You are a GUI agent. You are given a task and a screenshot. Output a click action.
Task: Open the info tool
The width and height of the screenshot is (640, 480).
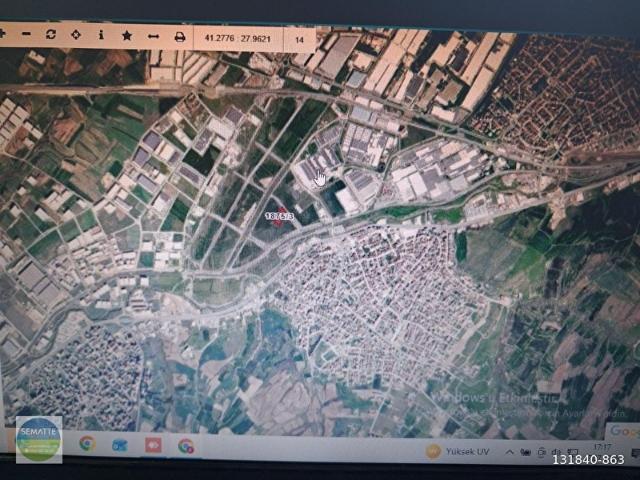pos(101,35)
